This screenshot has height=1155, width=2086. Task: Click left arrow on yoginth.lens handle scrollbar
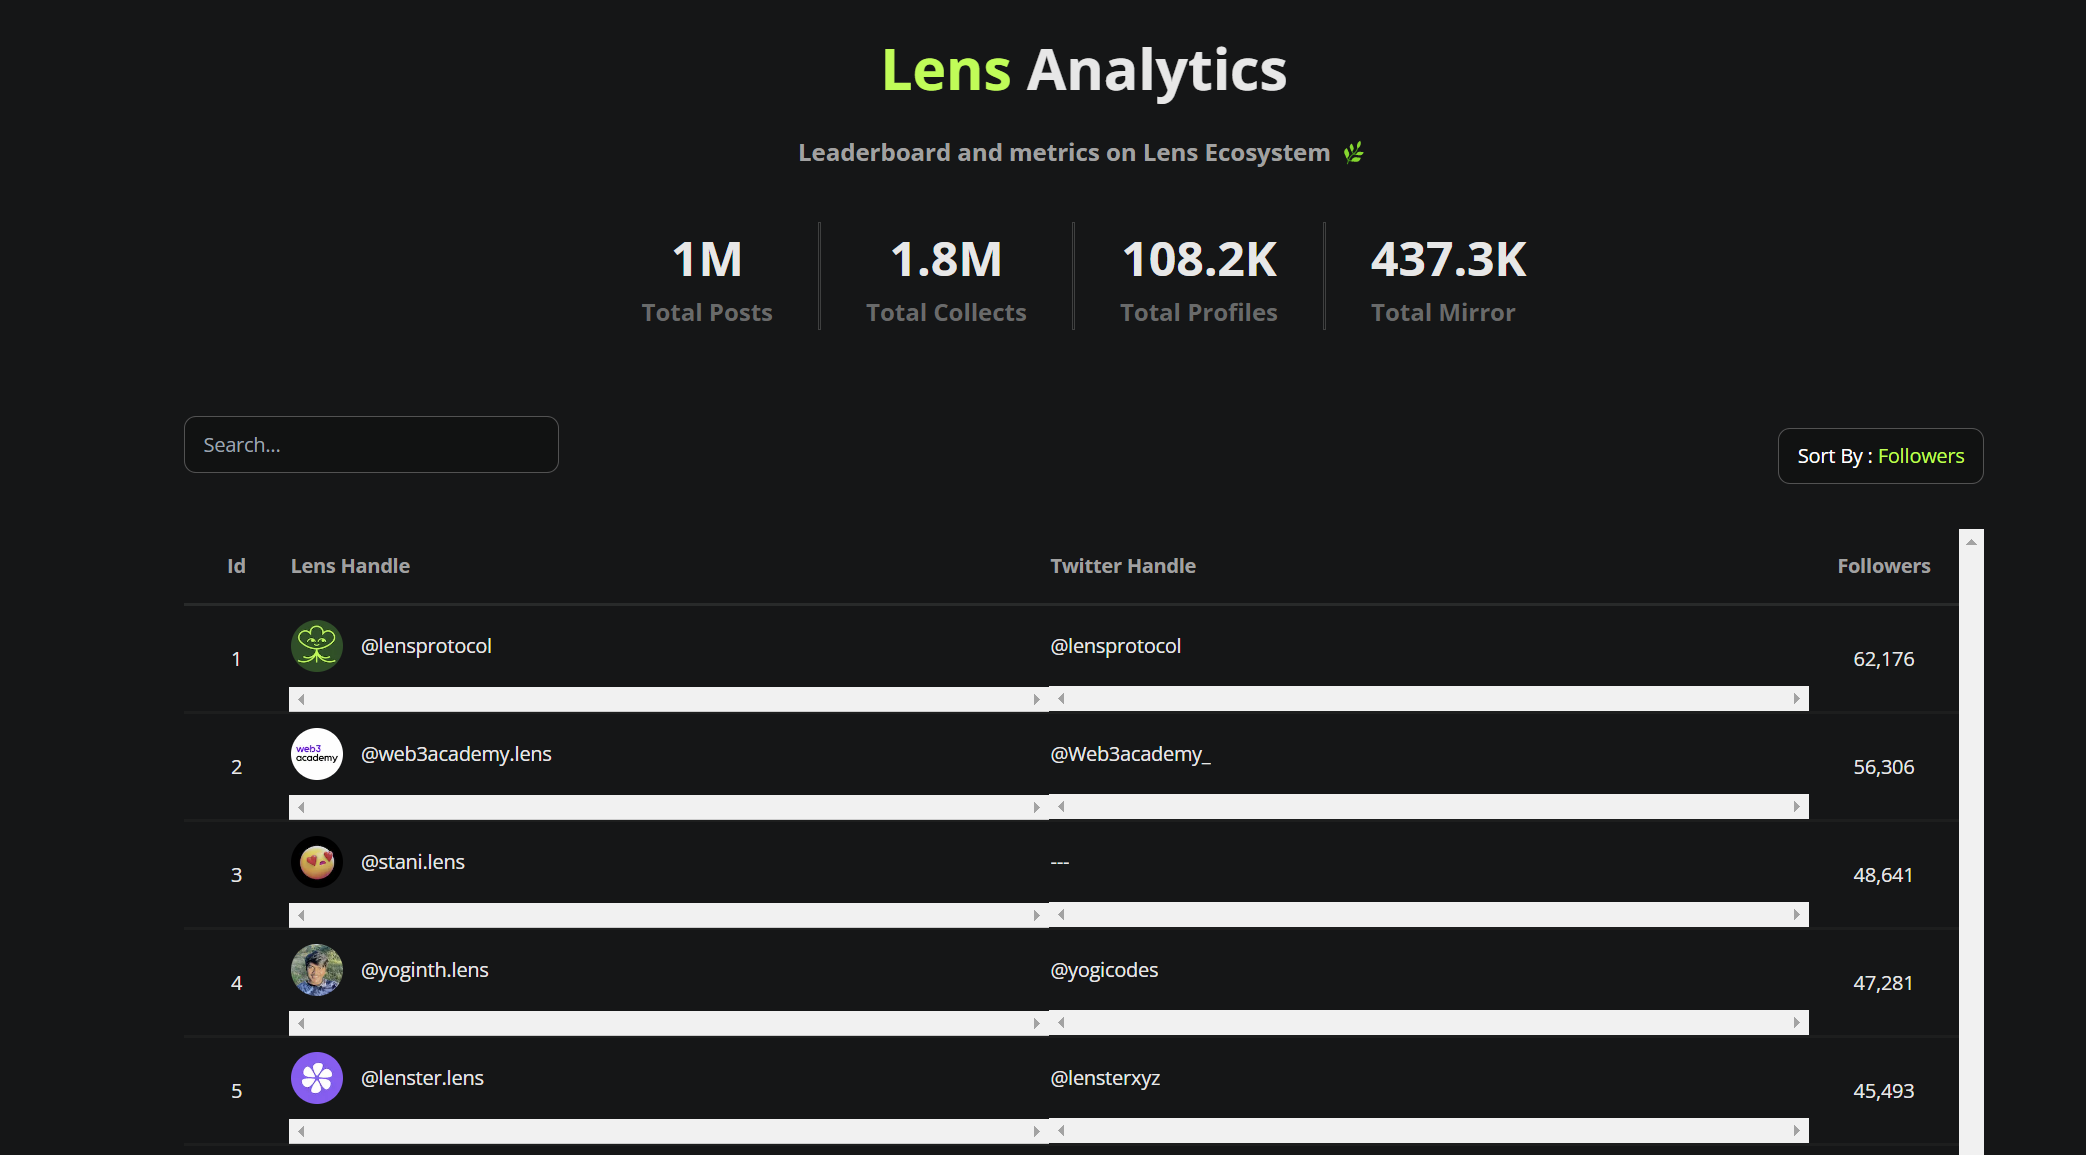(x=301, y=1023)
